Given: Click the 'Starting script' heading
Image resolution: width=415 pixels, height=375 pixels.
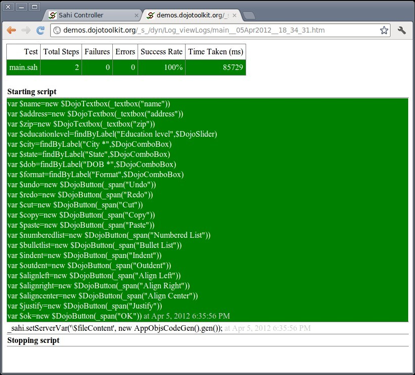Looking at the screenshot, I should pyautogui.click(x=32, y=92).
